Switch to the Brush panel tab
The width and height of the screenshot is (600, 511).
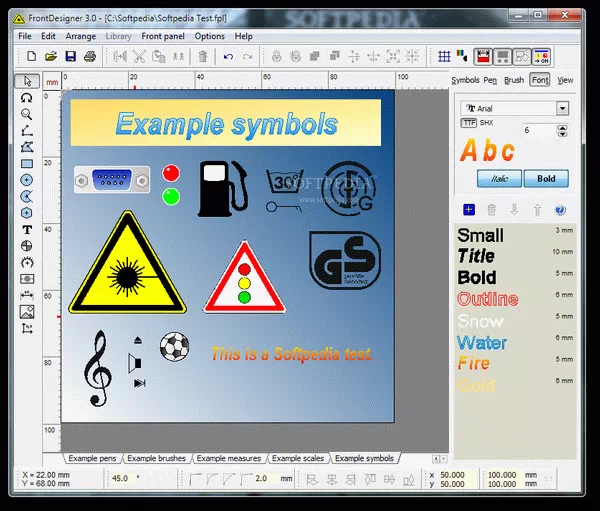tap(514, 79)
